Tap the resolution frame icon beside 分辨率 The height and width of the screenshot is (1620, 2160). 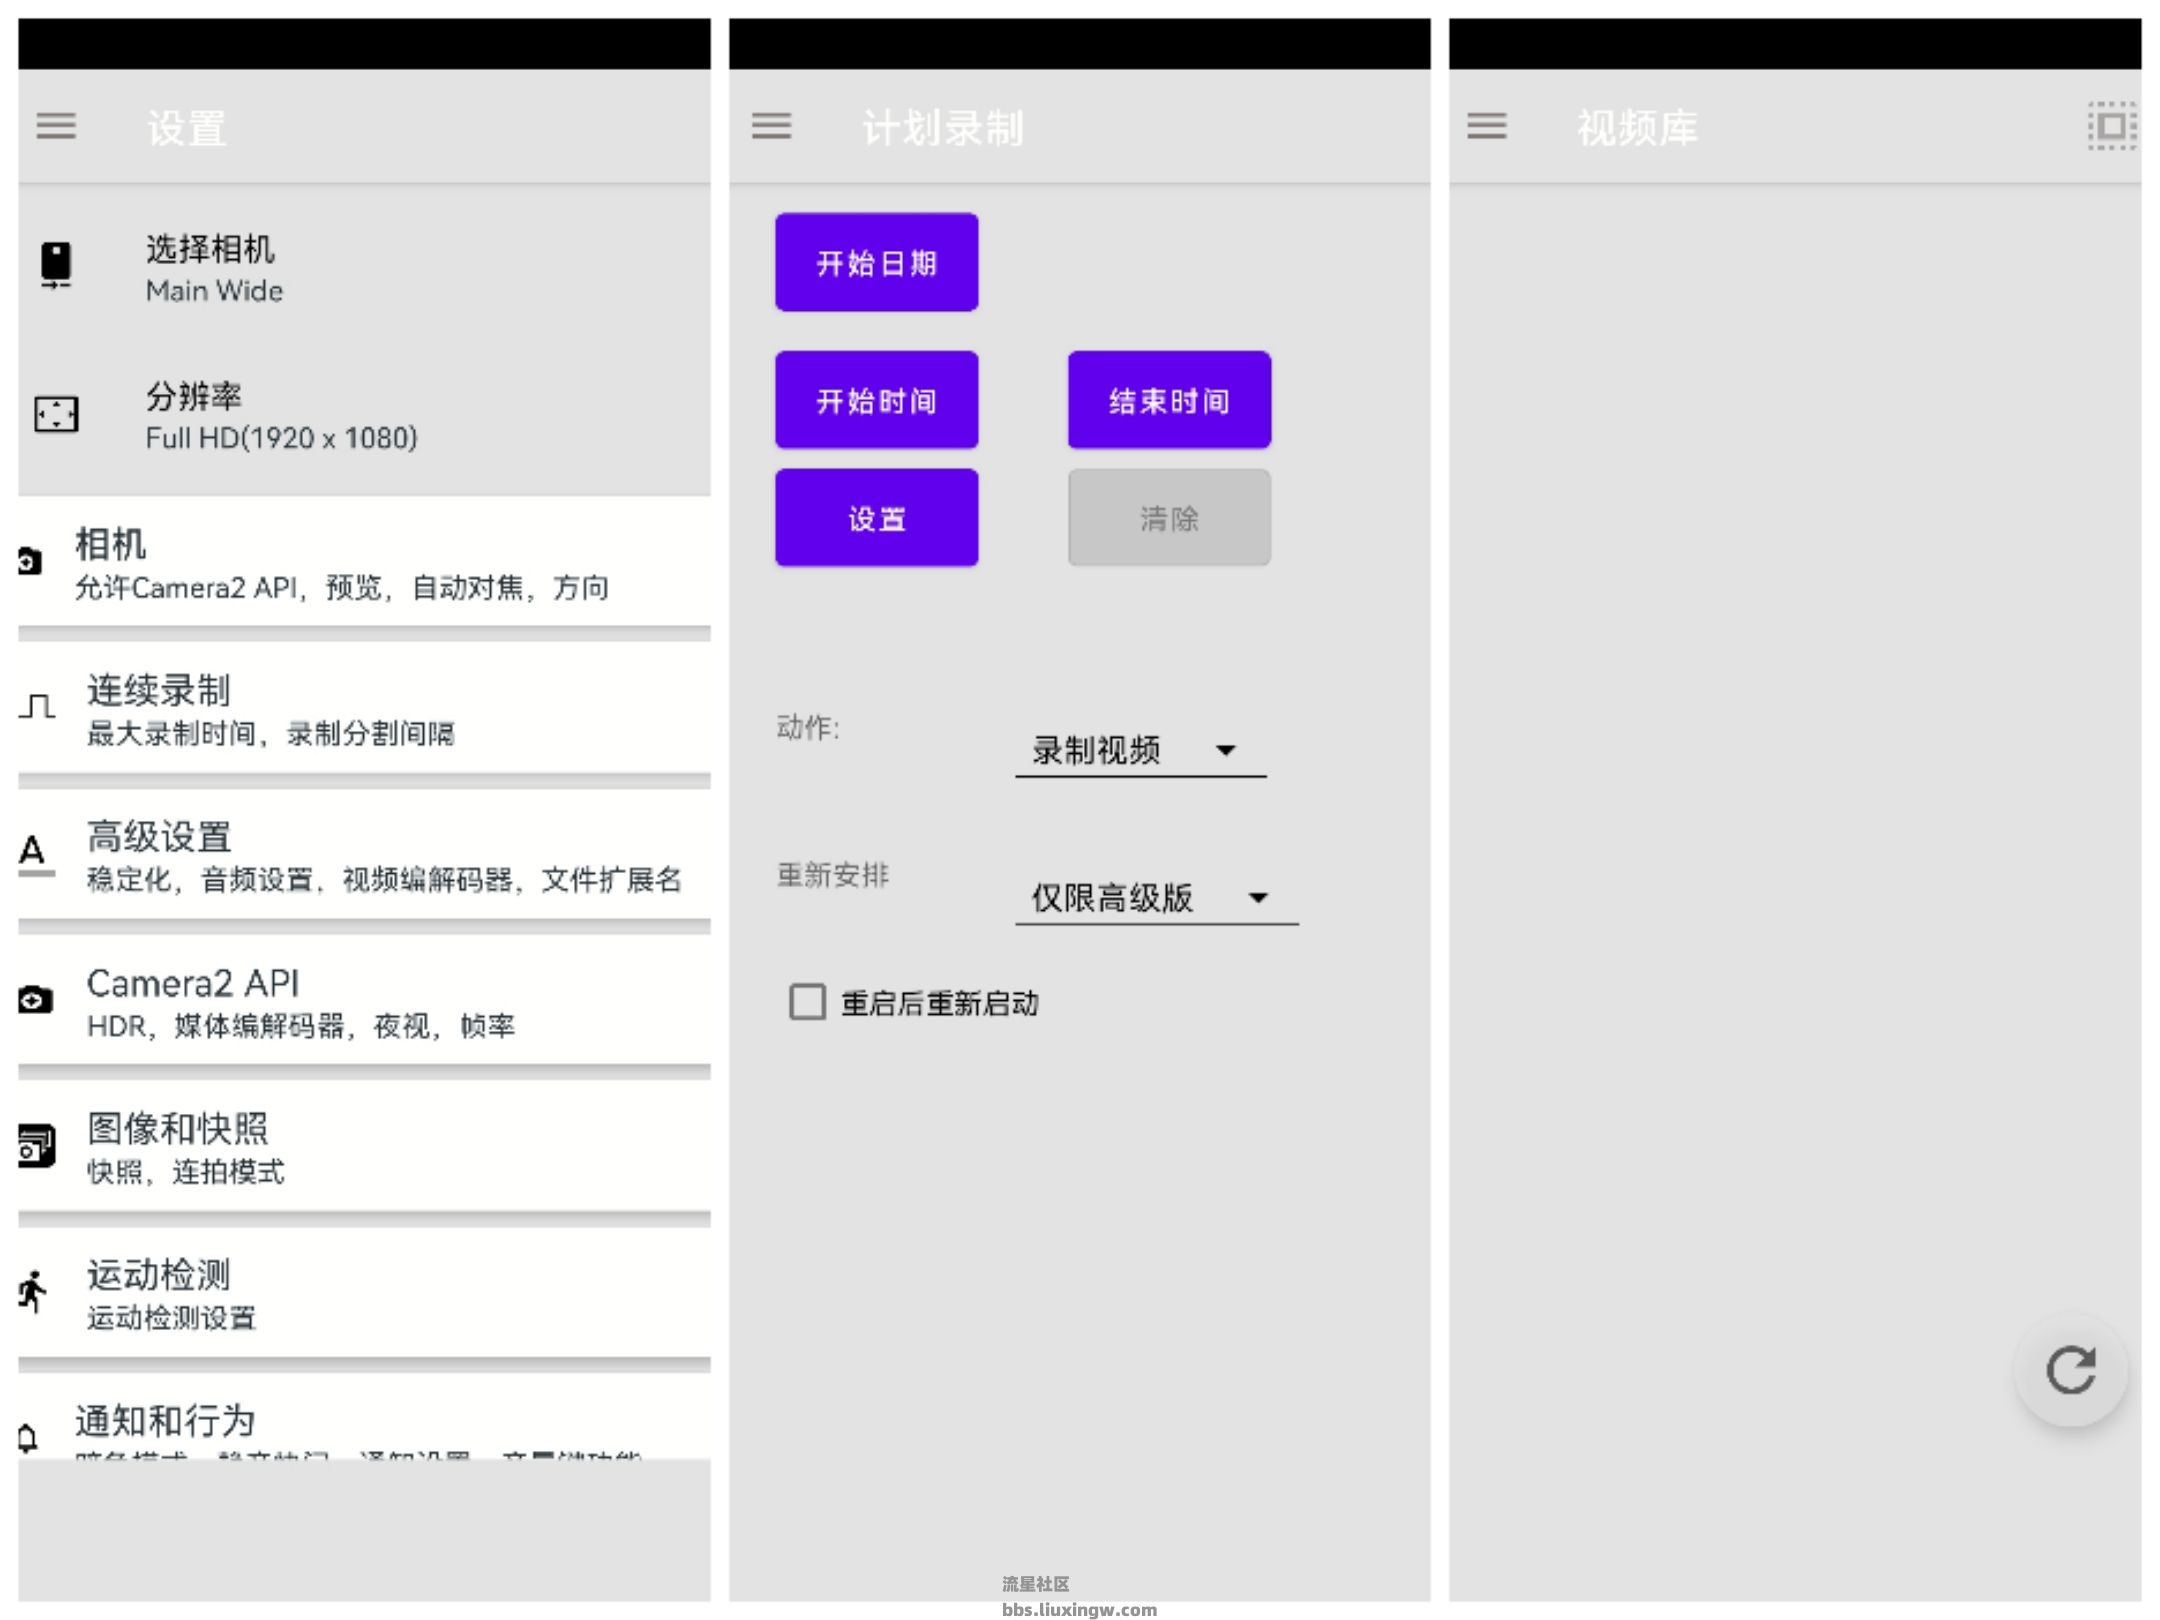click(56, 414)
